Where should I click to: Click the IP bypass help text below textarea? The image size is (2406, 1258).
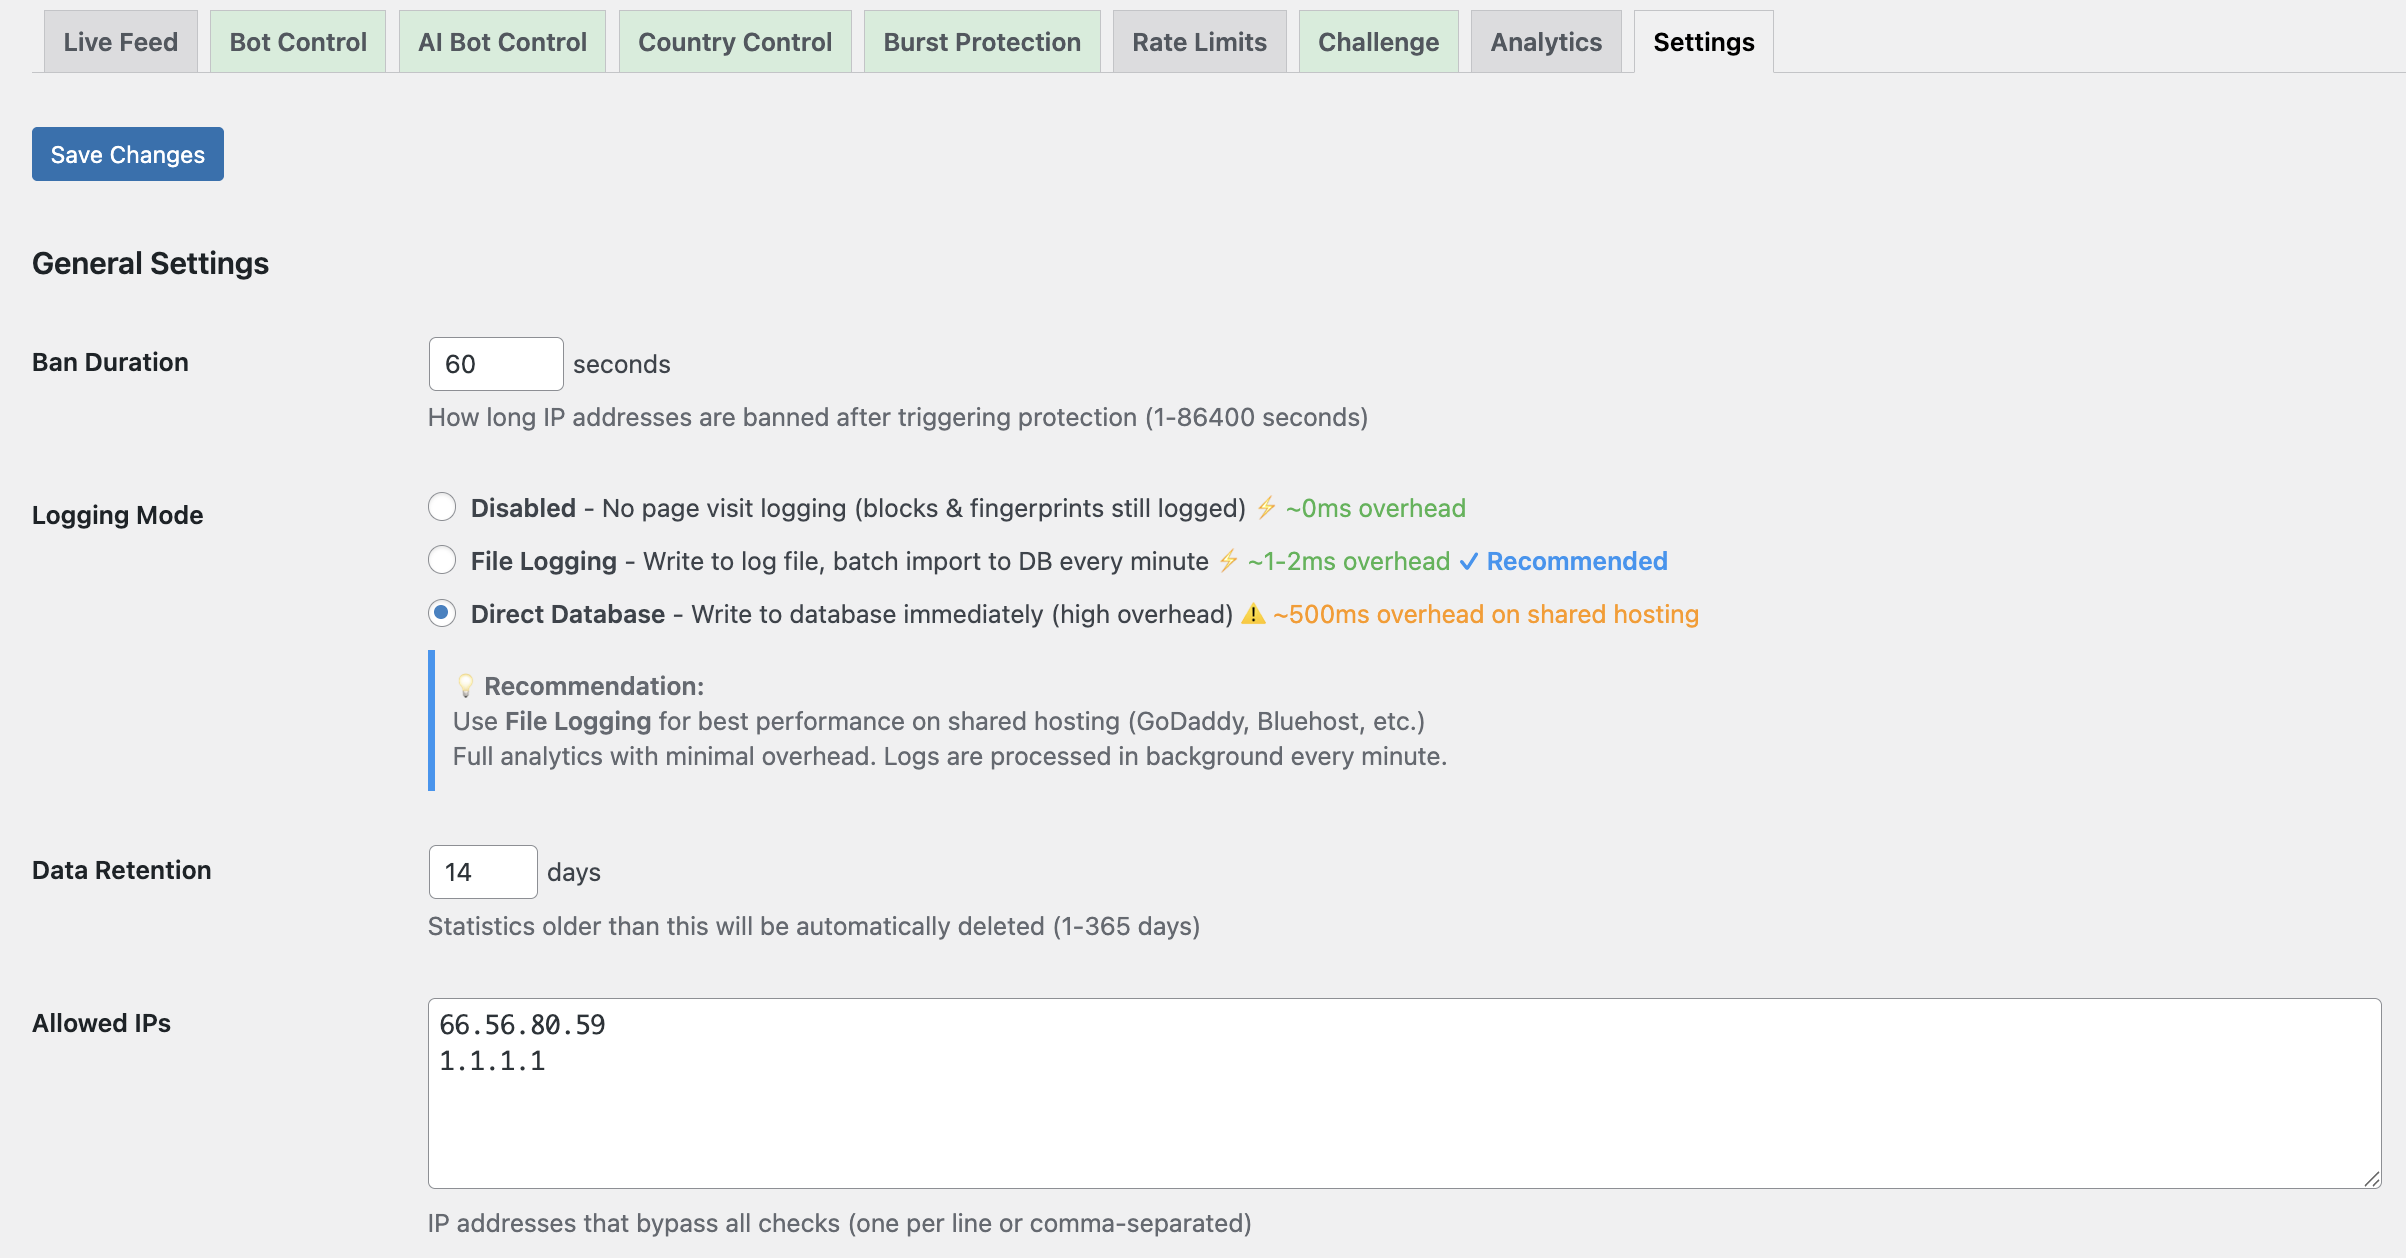[x=840, y=1223]
